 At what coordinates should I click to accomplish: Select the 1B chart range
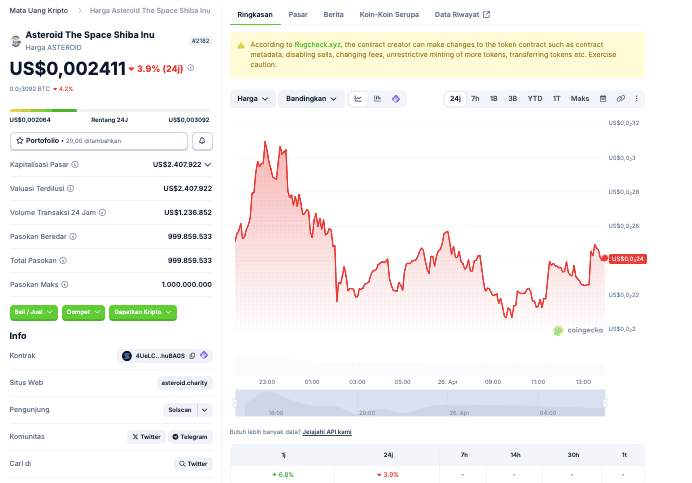[494, 98]
